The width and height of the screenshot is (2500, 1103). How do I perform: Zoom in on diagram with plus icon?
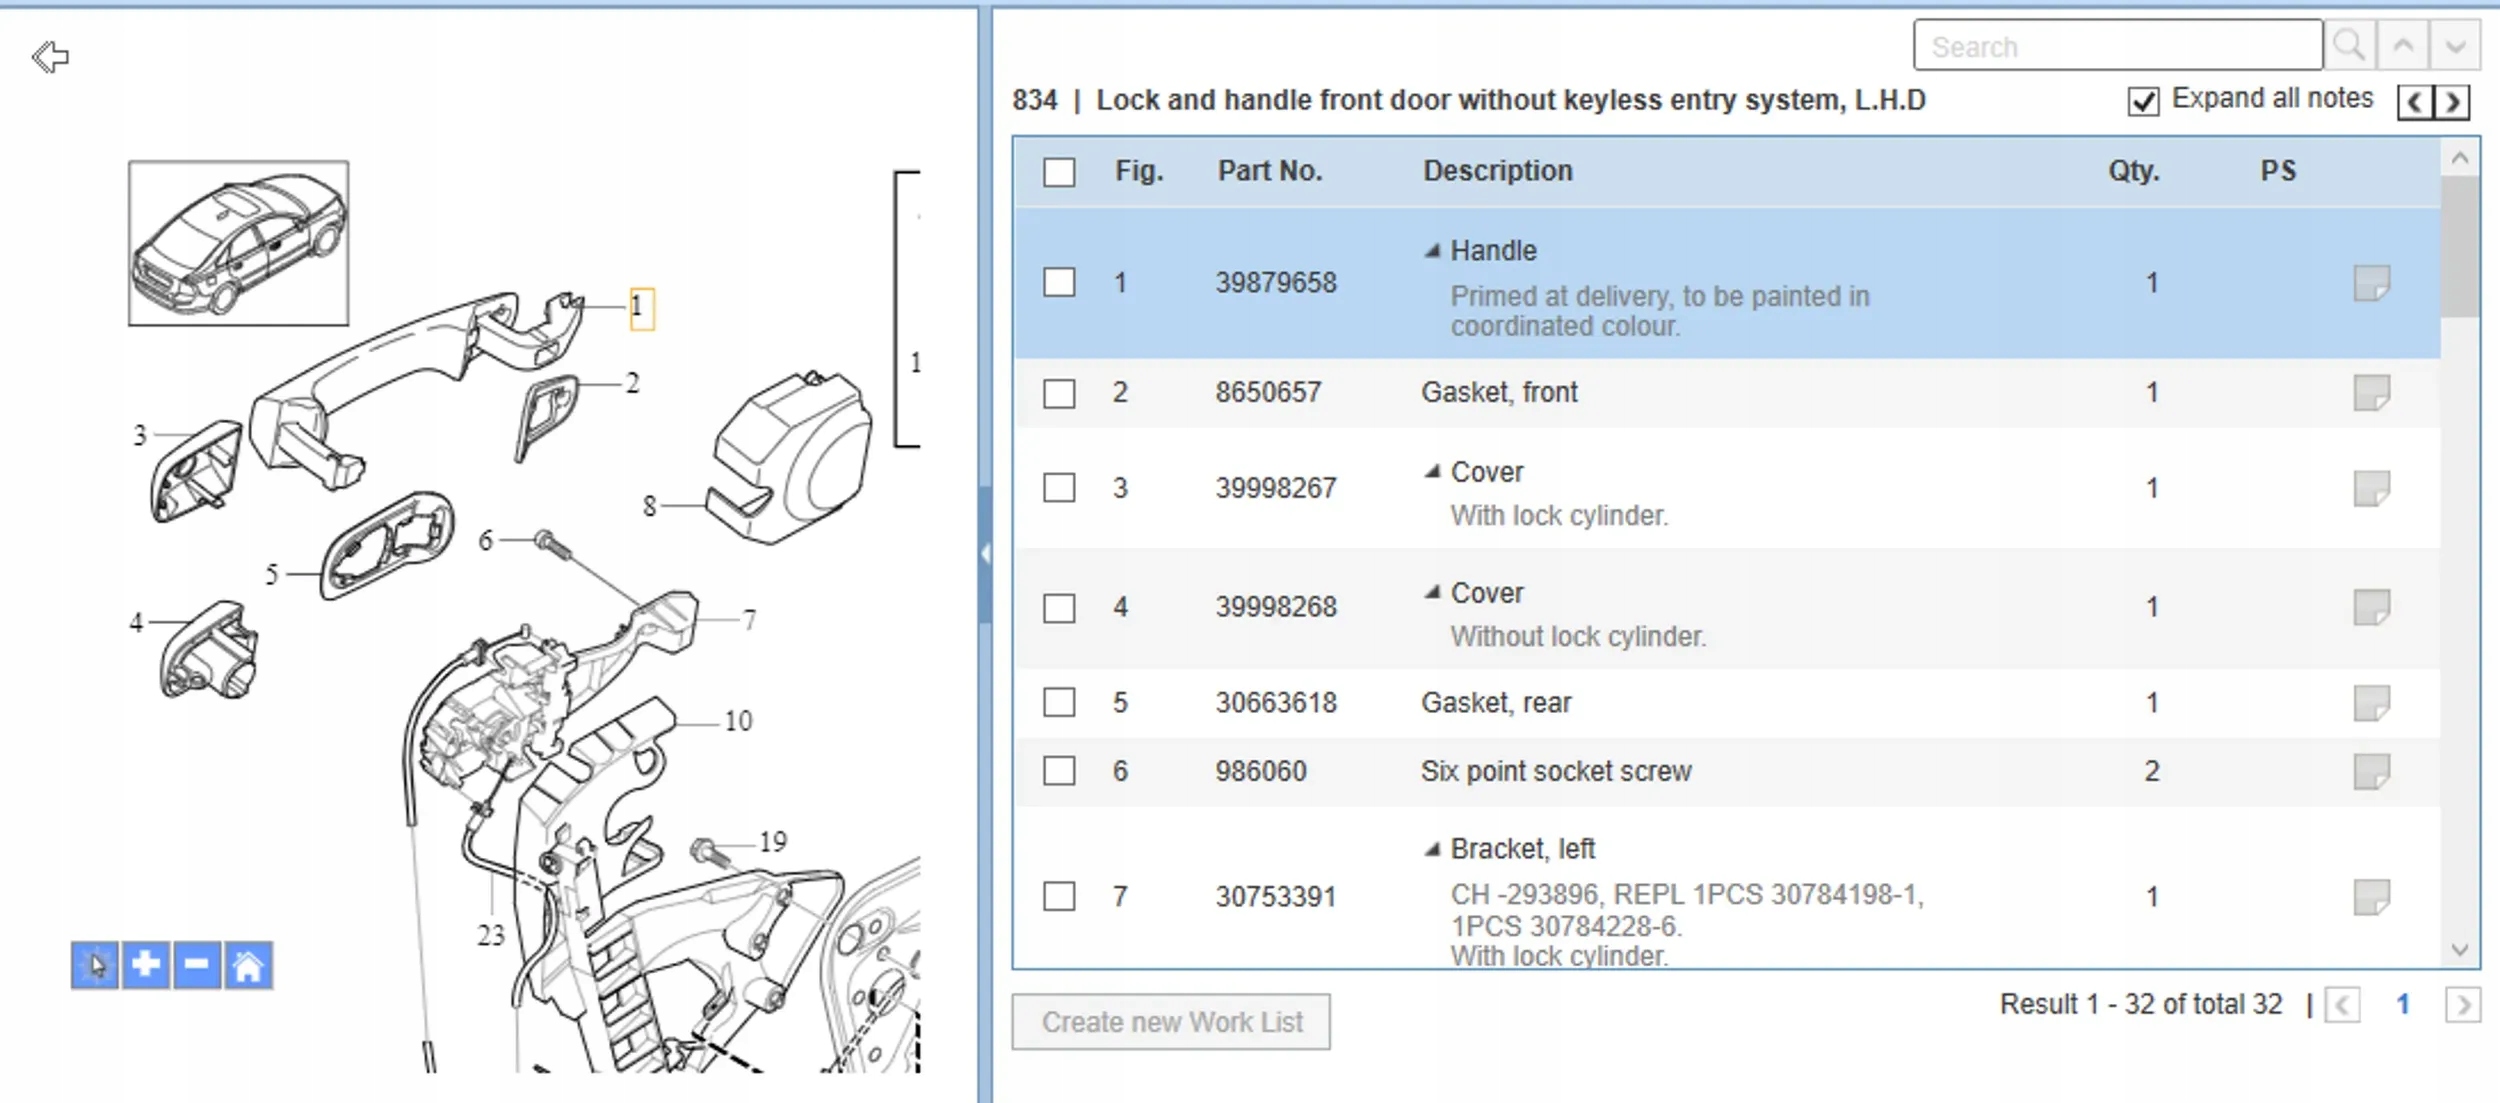click(146, 965)
